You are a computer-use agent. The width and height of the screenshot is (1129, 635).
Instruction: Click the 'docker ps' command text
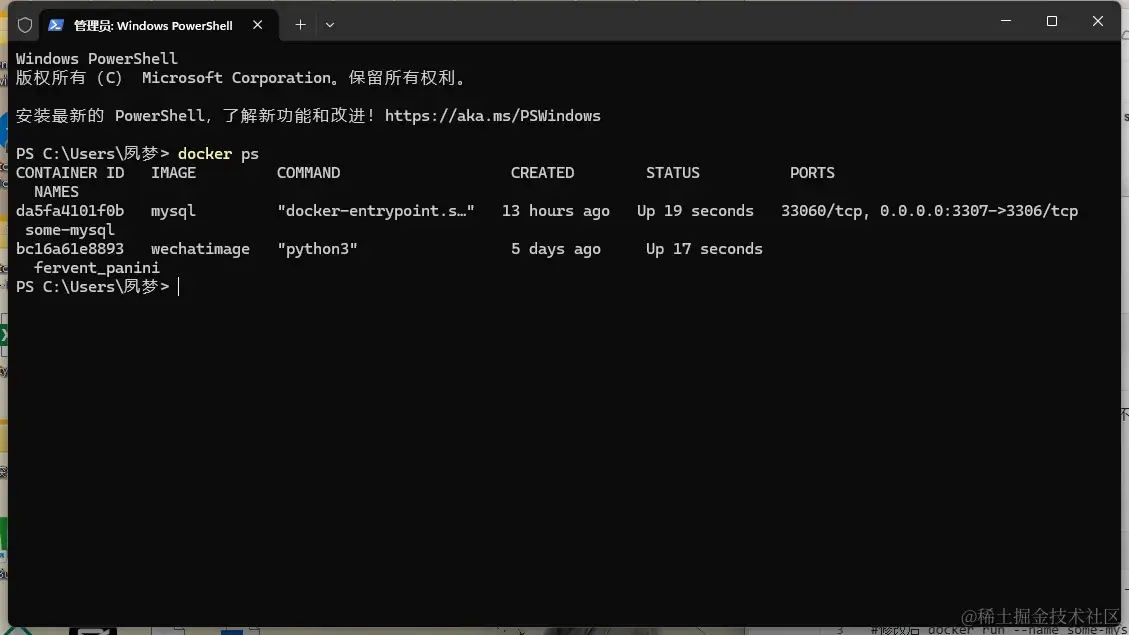[218, 154]
